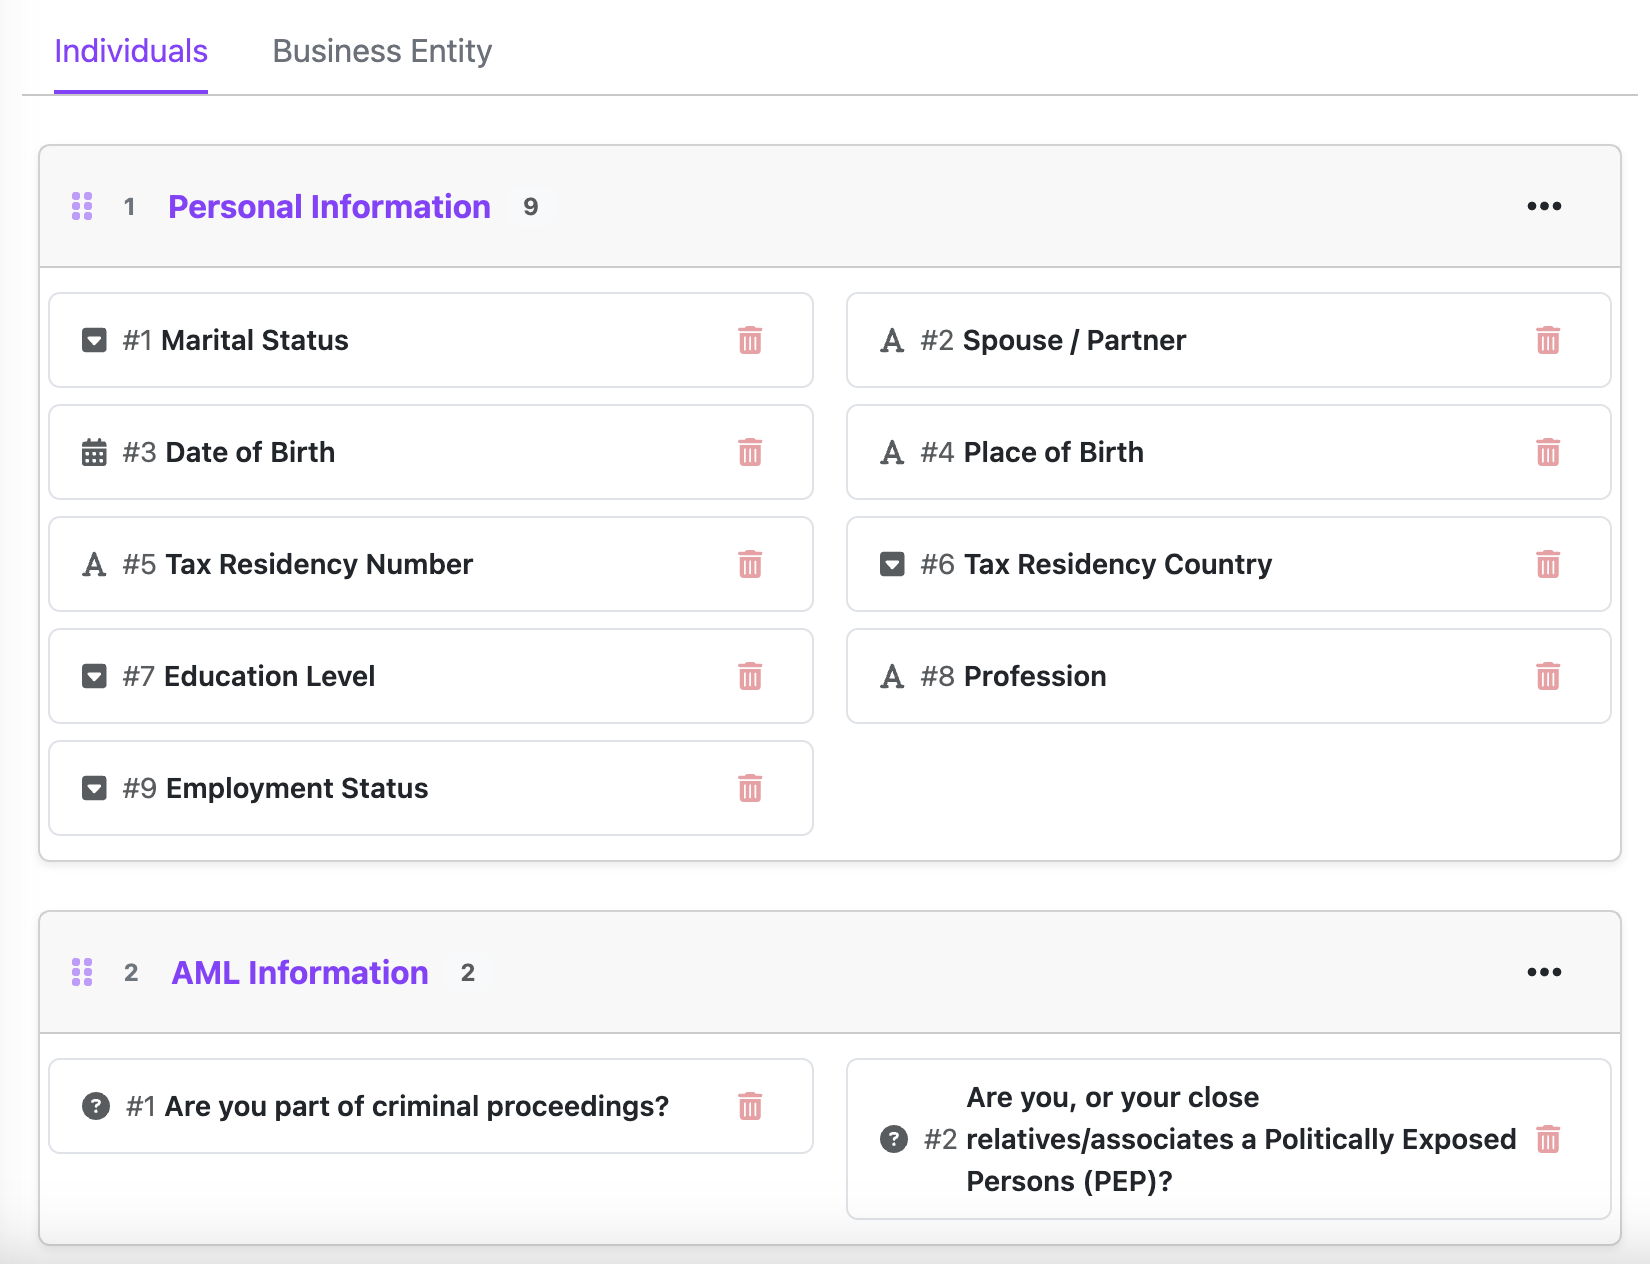This screenshot has height=1264, width=1650.
Task: Switch to the Individuals tab
Action: tap(131, 51)
